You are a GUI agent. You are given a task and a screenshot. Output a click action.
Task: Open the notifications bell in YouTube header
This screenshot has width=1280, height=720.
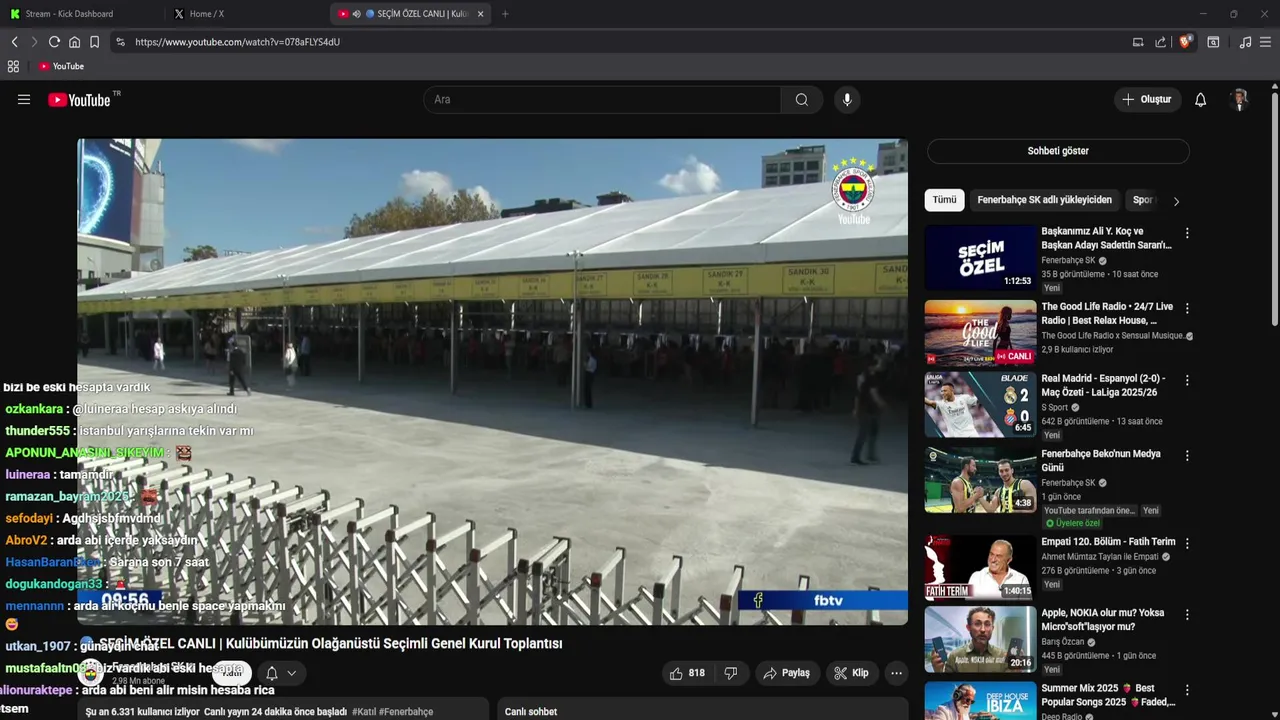tap(1200, 100)
